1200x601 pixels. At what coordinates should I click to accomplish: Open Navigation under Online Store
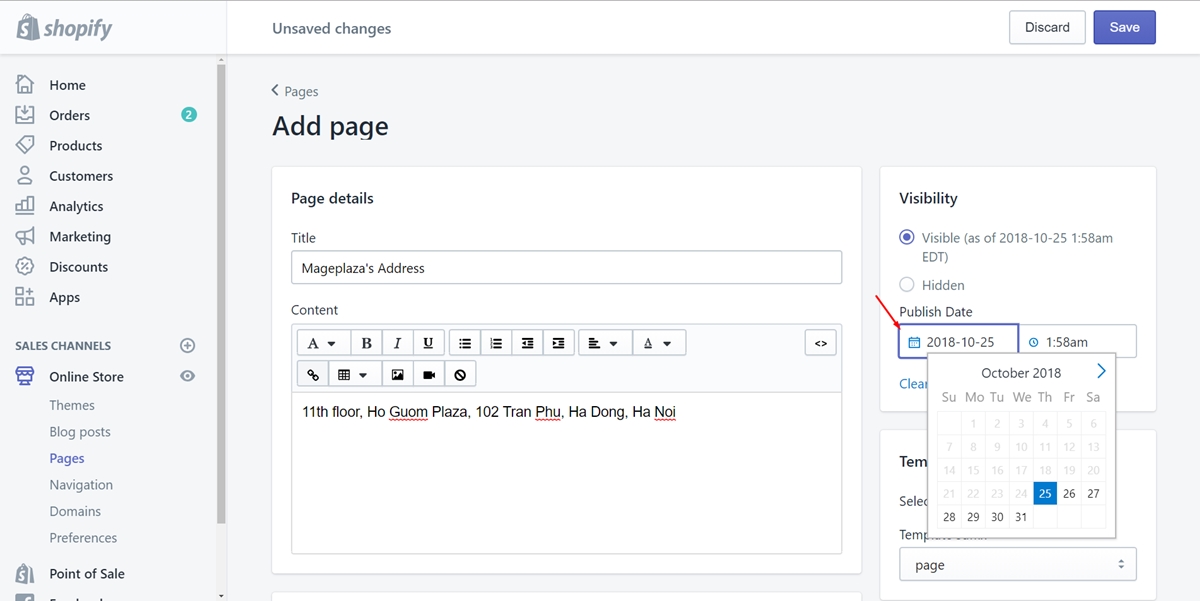81,485
